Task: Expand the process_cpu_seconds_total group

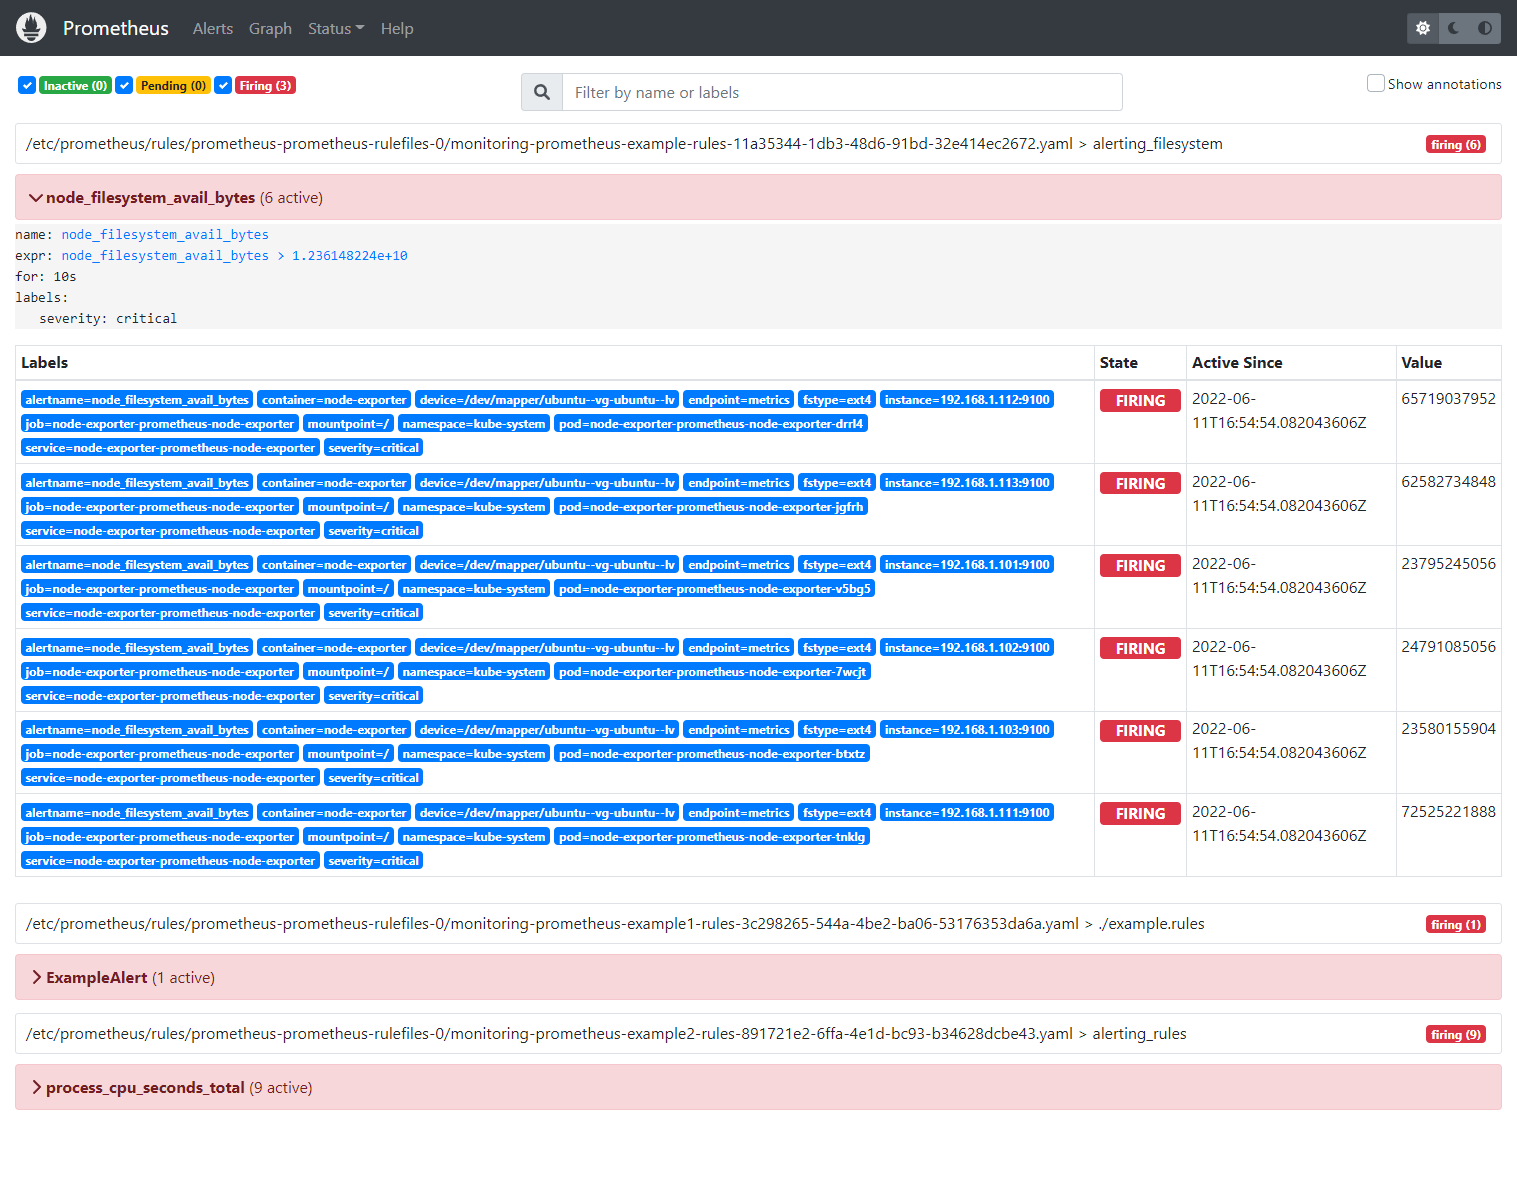Action: (x=758, y=1087)
